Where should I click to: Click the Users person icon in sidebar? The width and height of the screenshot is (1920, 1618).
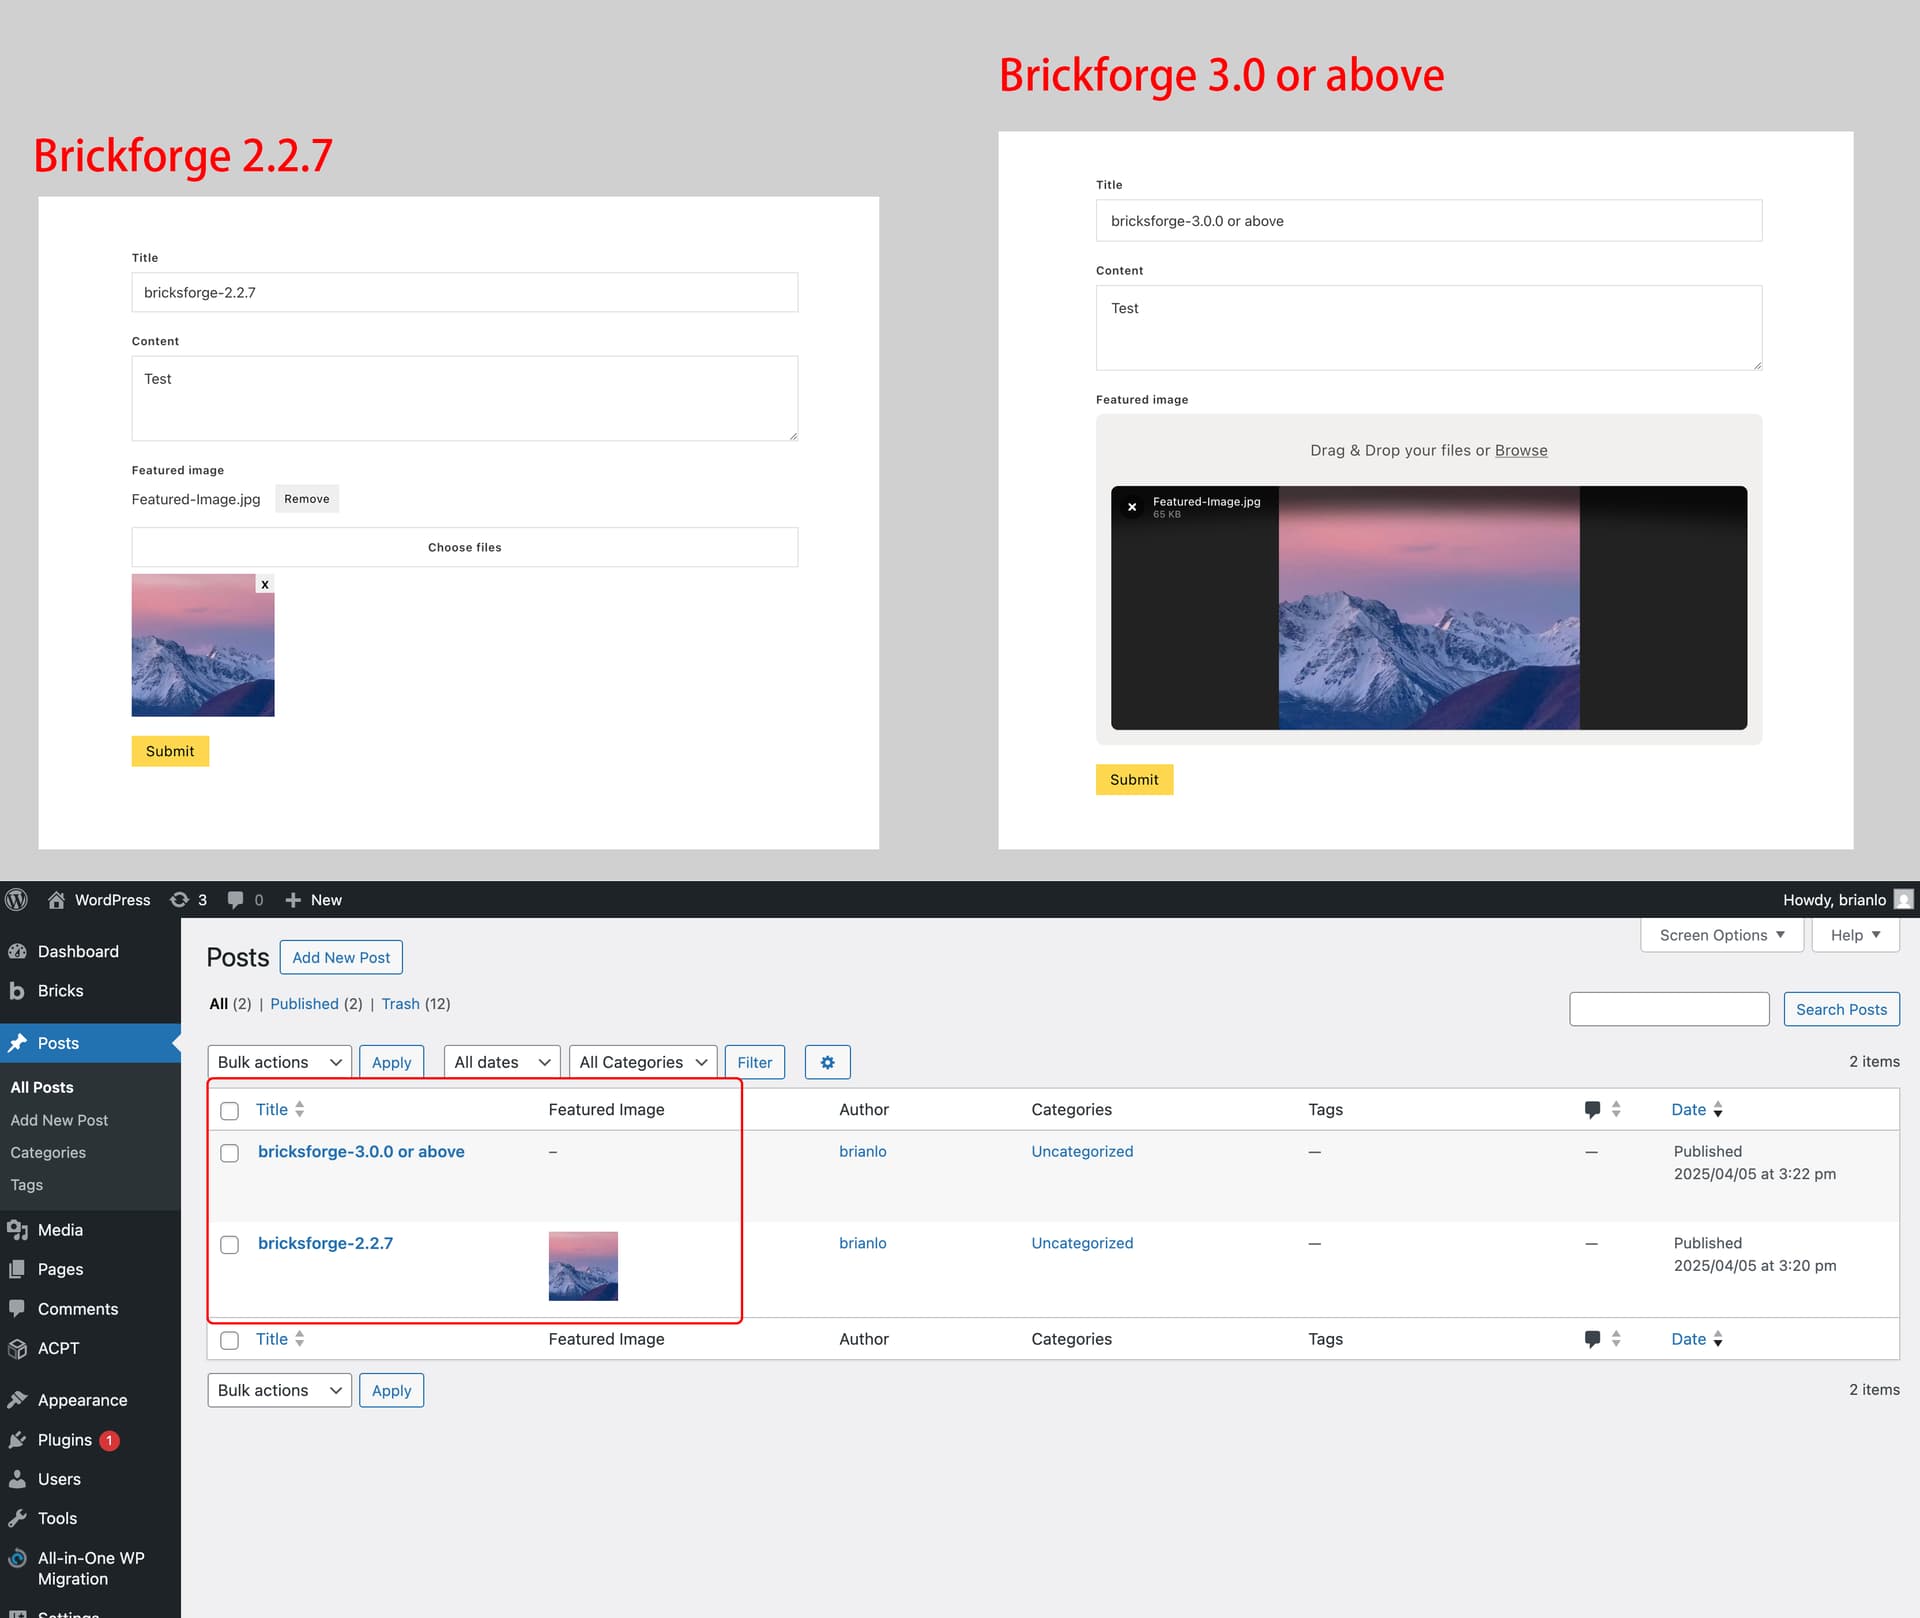tap(17, 1479)
